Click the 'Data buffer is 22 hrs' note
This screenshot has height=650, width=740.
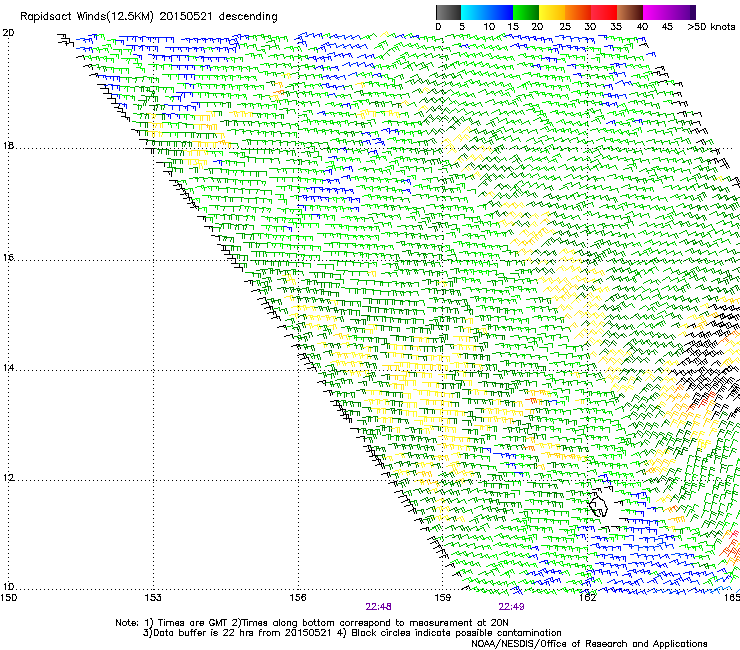[193, 633]
